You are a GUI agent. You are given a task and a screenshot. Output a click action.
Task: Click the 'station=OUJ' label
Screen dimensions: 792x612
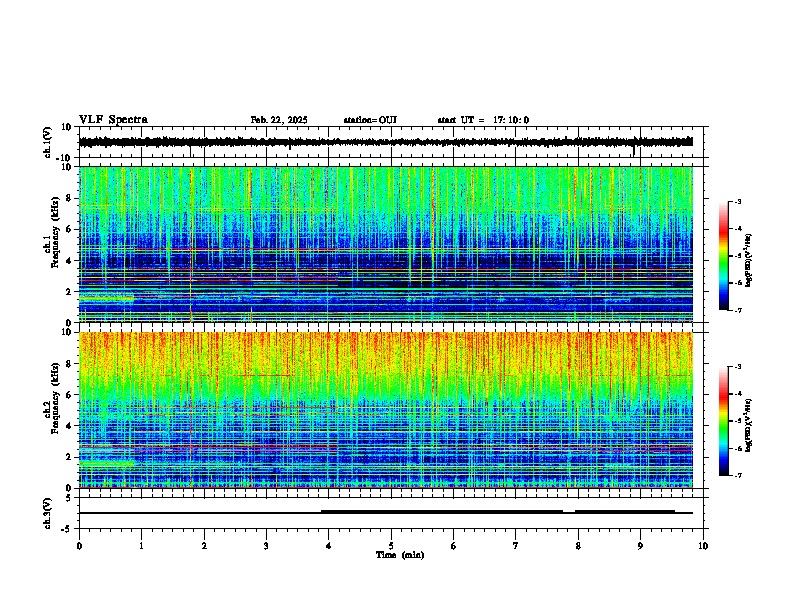[370, 120]
